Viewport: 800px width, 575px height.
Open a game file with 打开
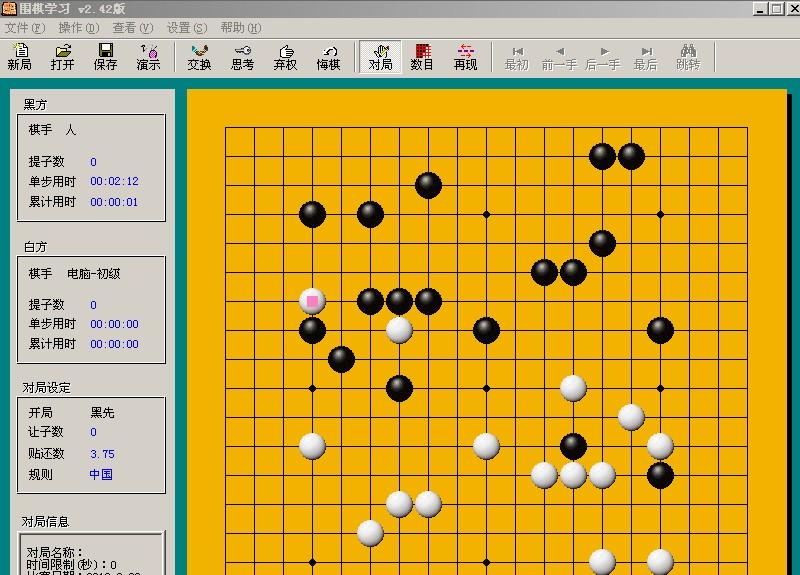point(63,57)
